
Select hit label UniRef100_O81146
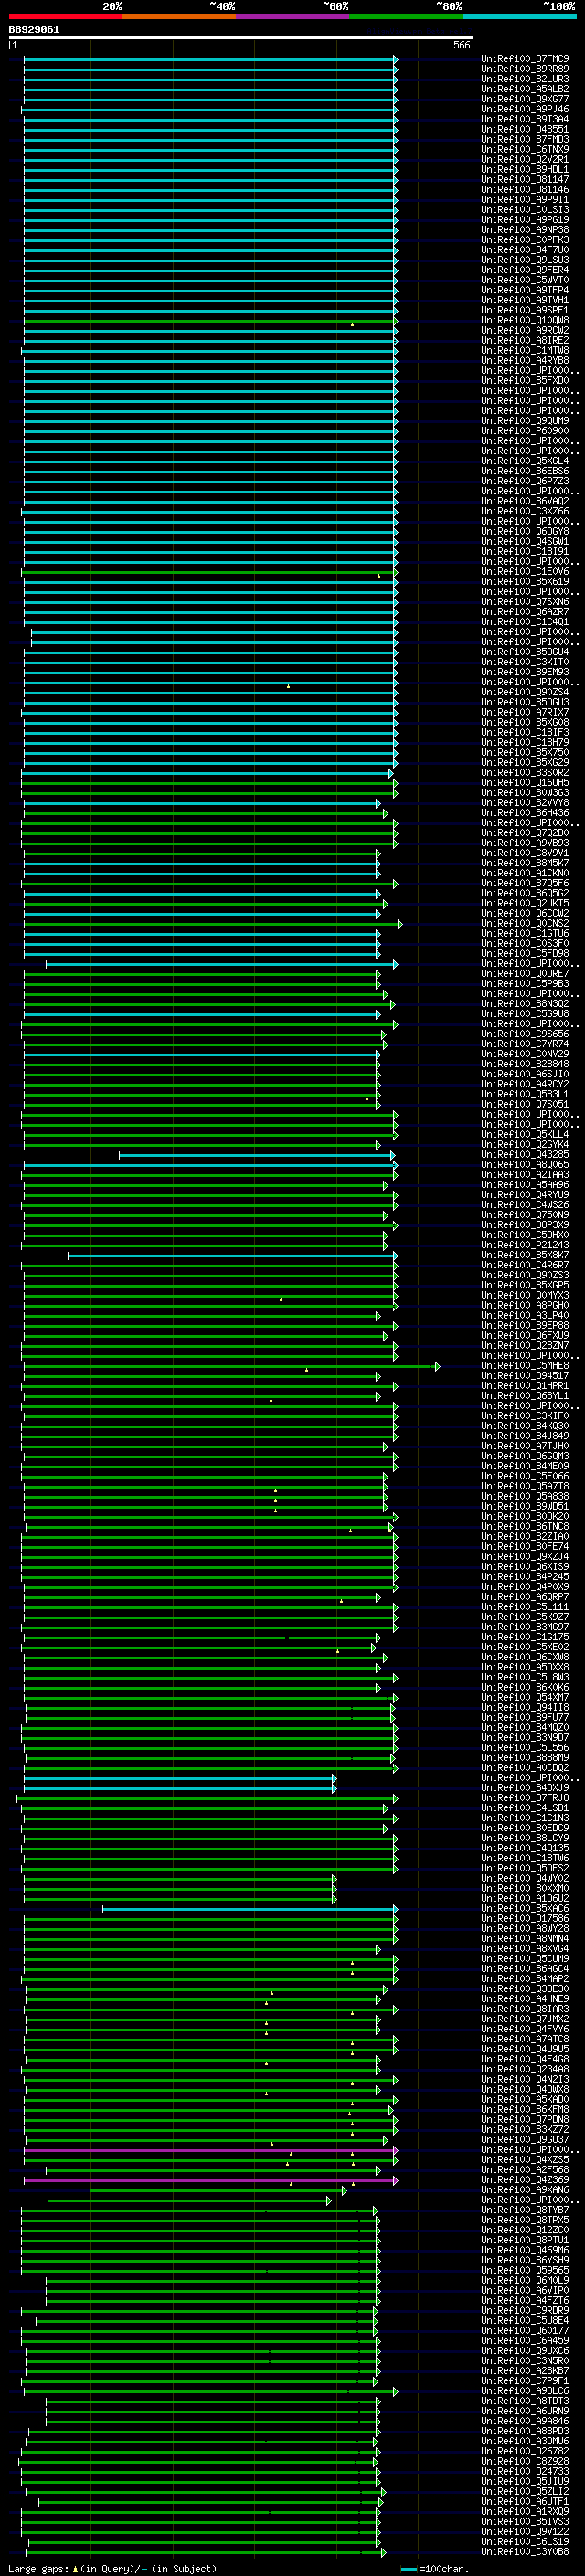[x=525, y=189]
